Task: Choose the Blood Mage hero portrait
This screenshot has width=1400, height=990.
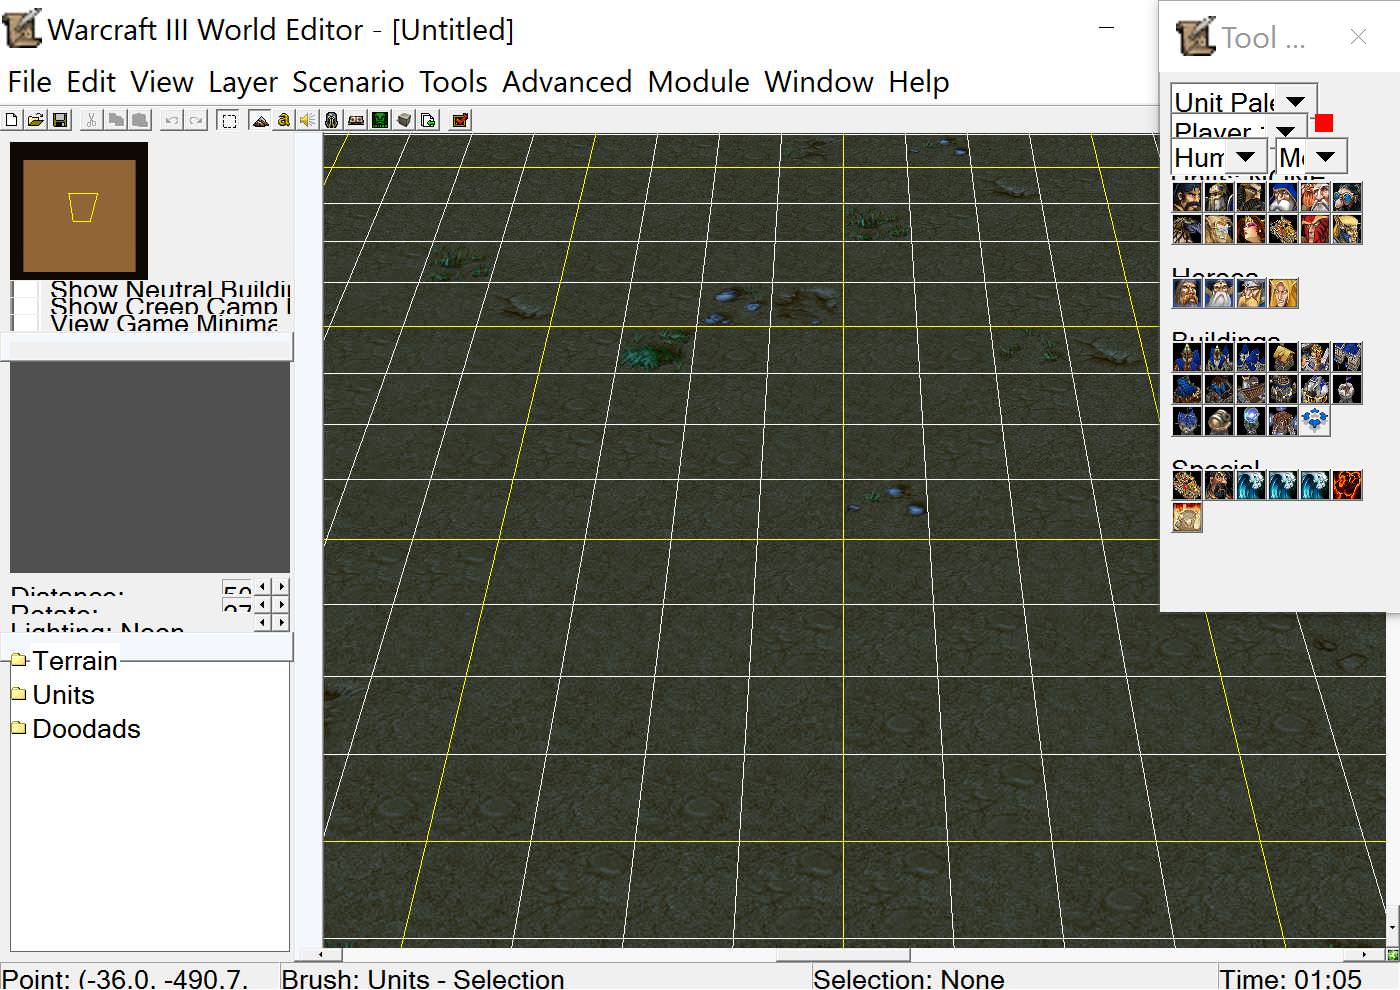Action: (x=1283, y=293)
